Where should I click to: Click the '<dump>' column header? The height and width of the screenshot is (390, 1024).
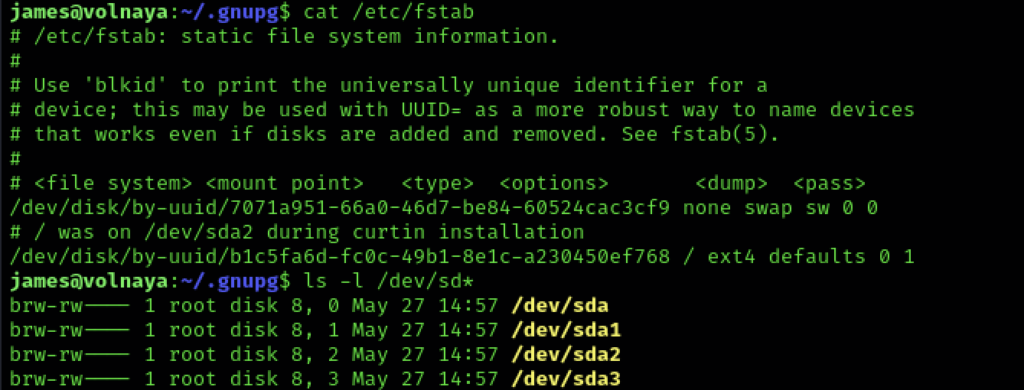(x=731, y=184)
